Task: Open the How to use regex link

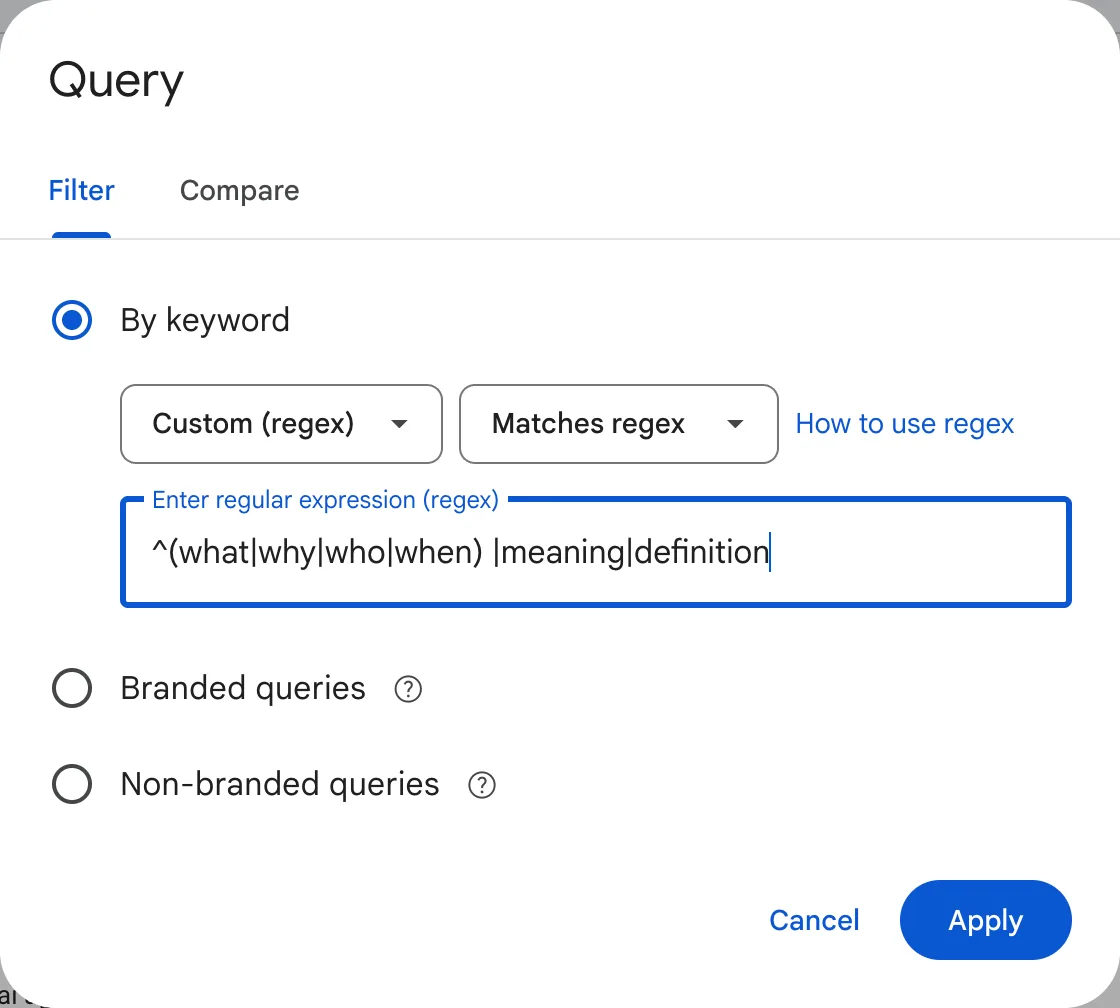Action: click(x=904, y=424)
